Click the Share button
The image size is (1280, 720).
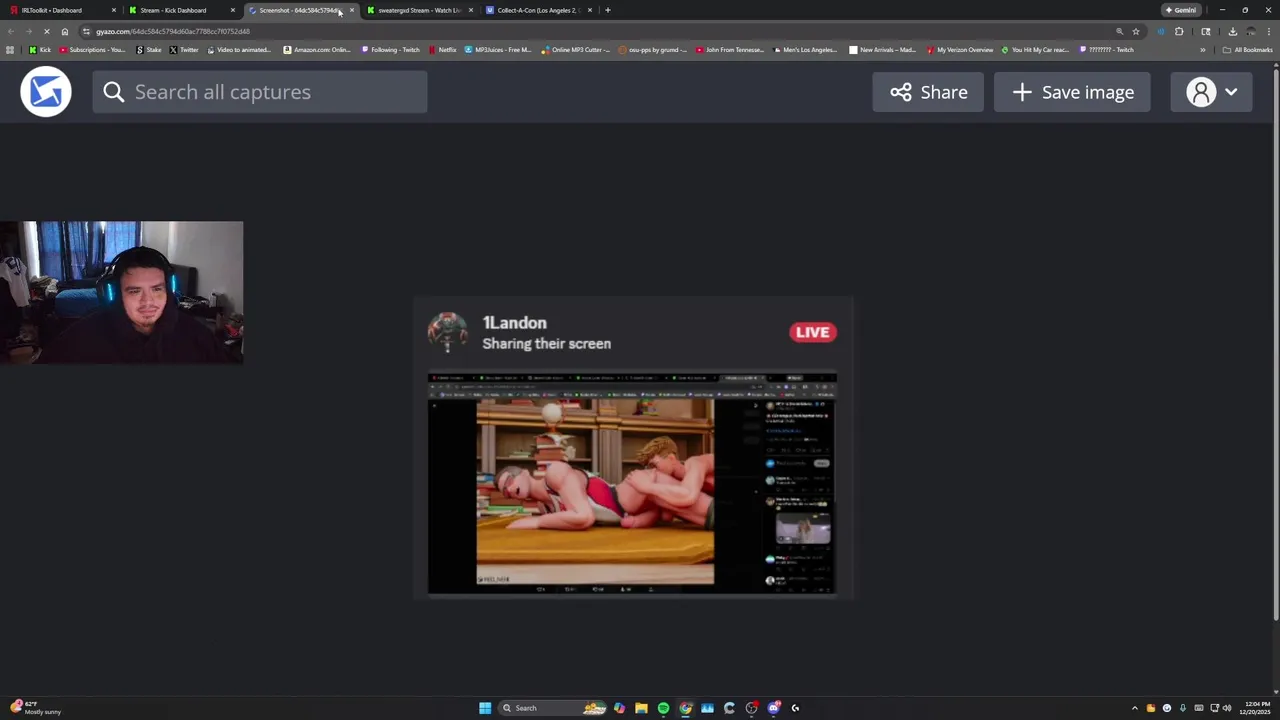pyautogui.click(x=928, y=92)
